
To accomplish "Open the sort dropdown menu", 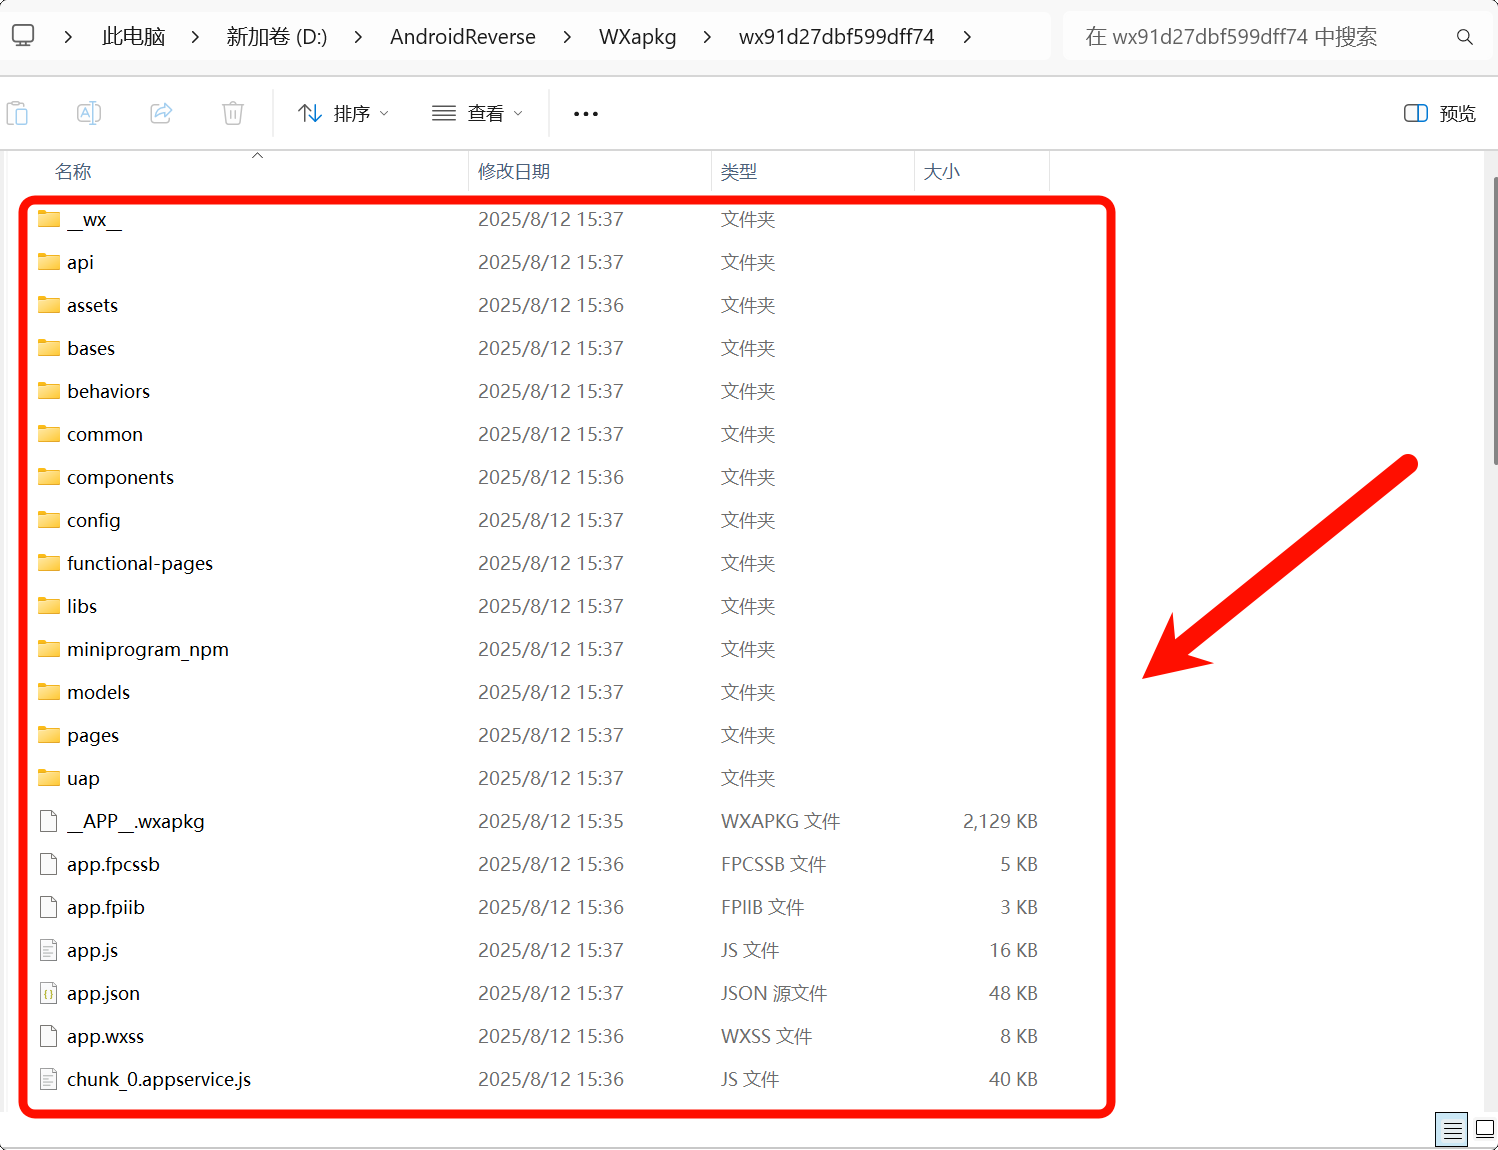I will click(x=343, y=113).
